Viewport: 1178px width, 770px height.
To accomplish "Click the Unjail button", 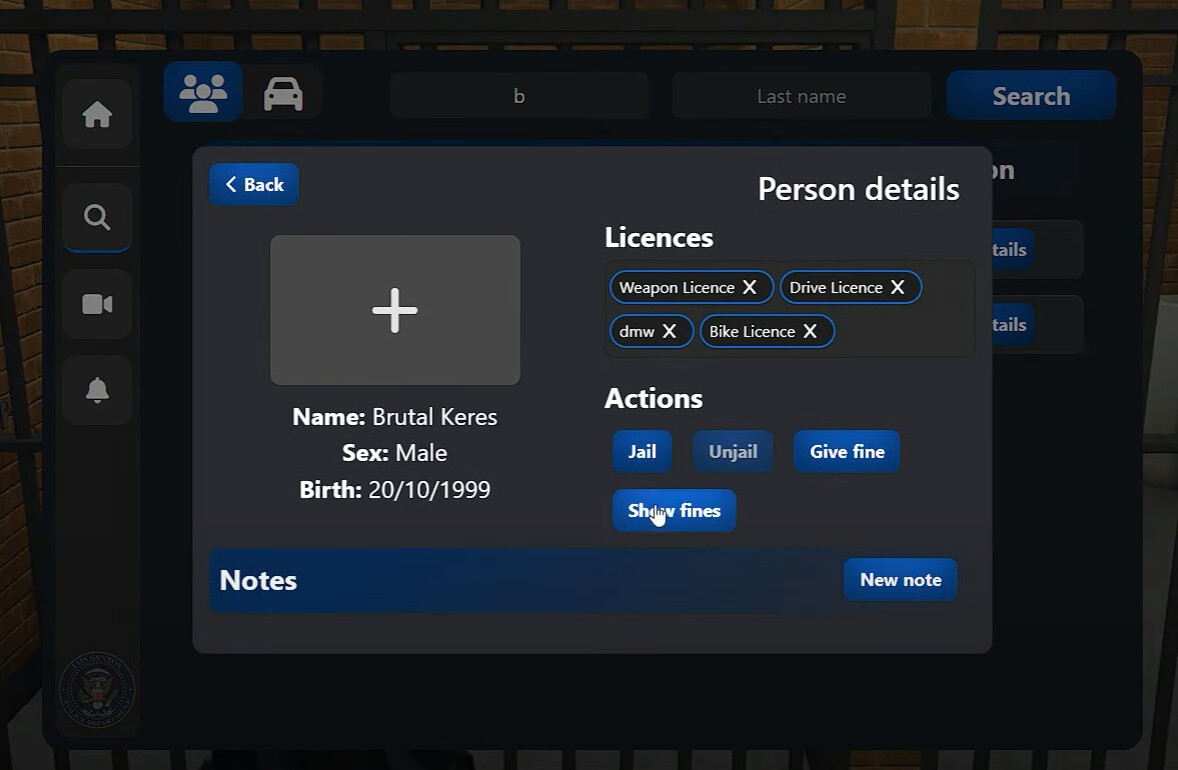I will click(733, 452).
